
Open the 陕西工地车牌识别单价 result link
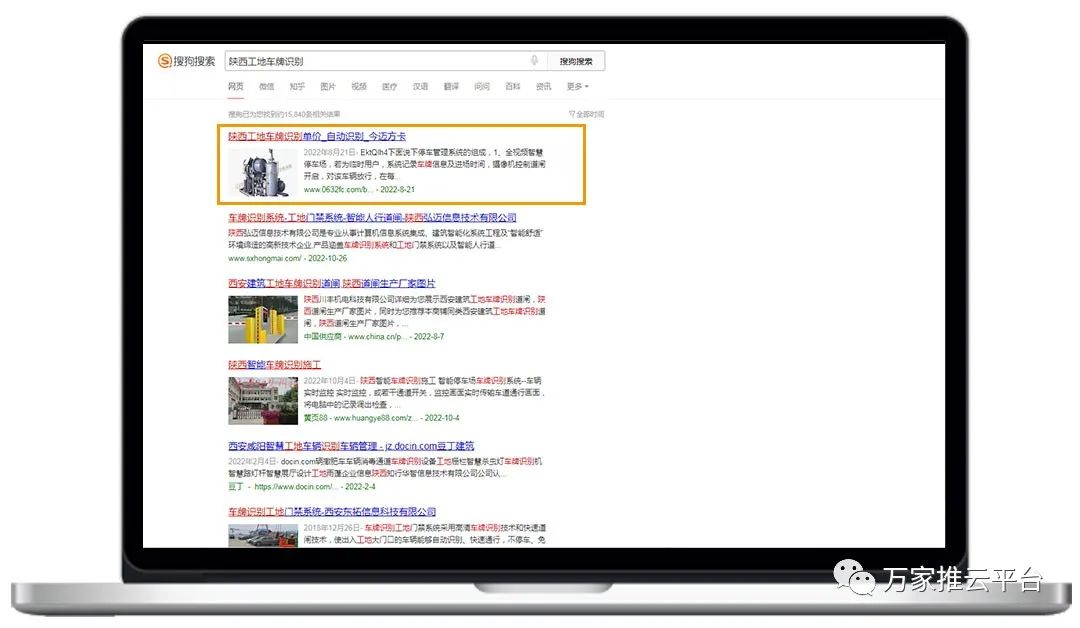[316, 136]
